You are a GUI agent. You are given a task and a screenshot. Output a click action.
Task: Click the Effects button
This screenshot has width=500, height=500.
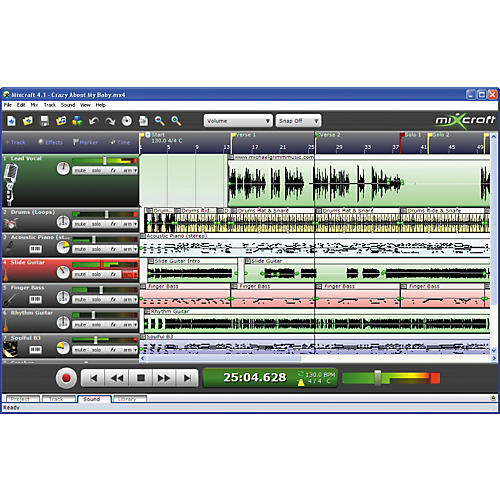pyautogui.click(x=50, y=142)
